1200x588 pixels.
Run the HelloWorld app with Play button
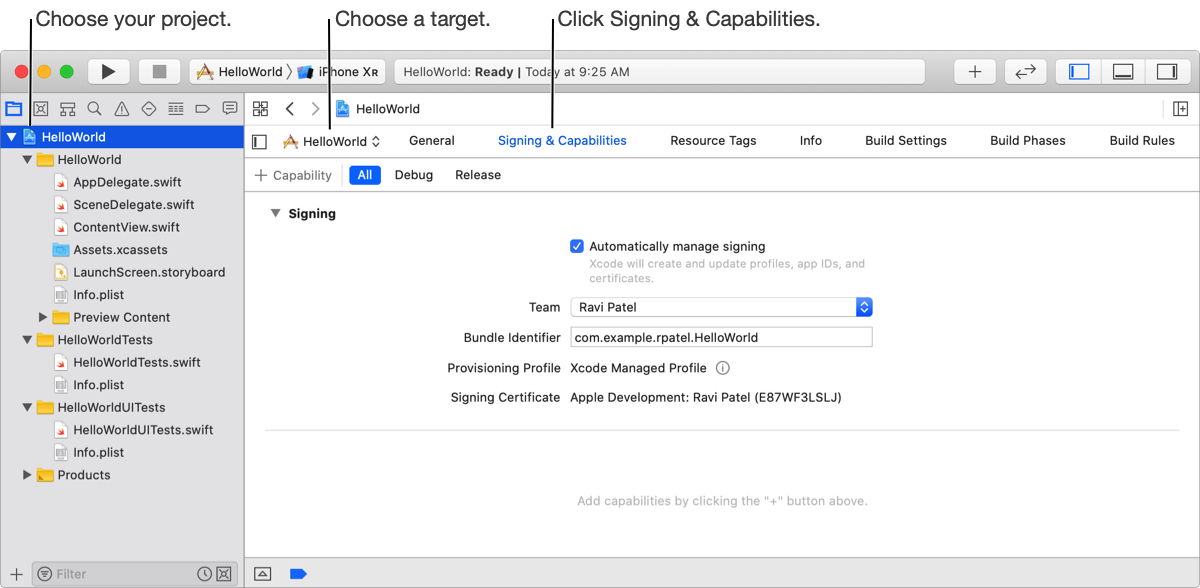pos(109,71)
